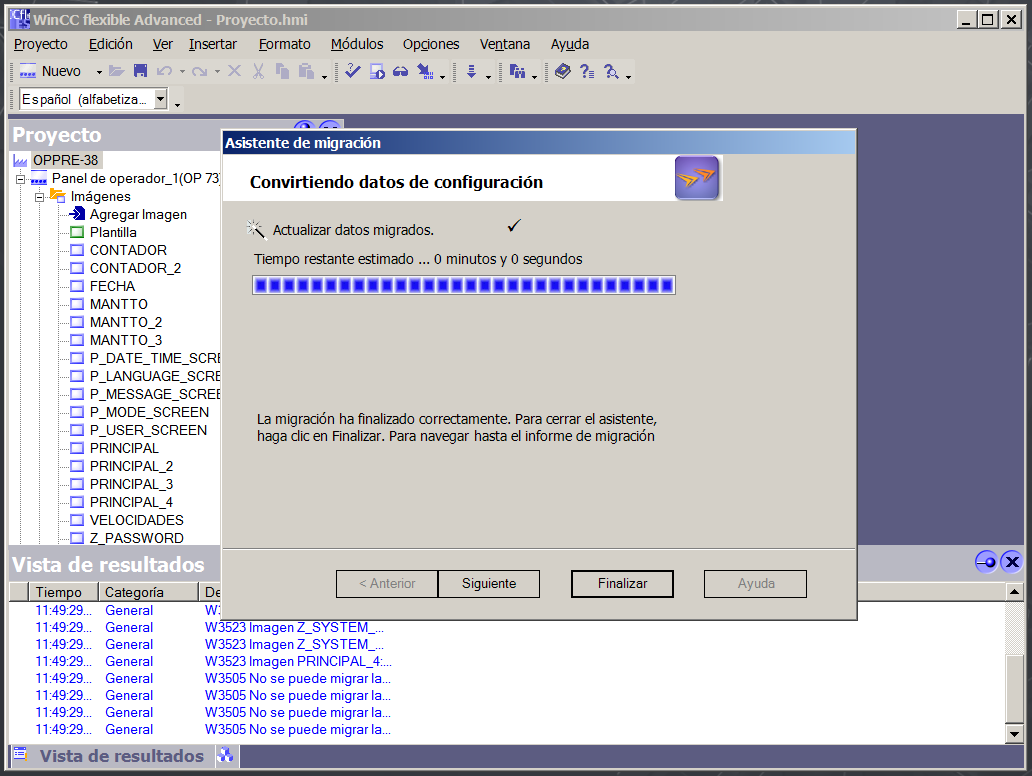The height and width of the screenshot is (776, 1032).
Task: Click the Delete X icon in the toolbar
Action: point(234,71)
